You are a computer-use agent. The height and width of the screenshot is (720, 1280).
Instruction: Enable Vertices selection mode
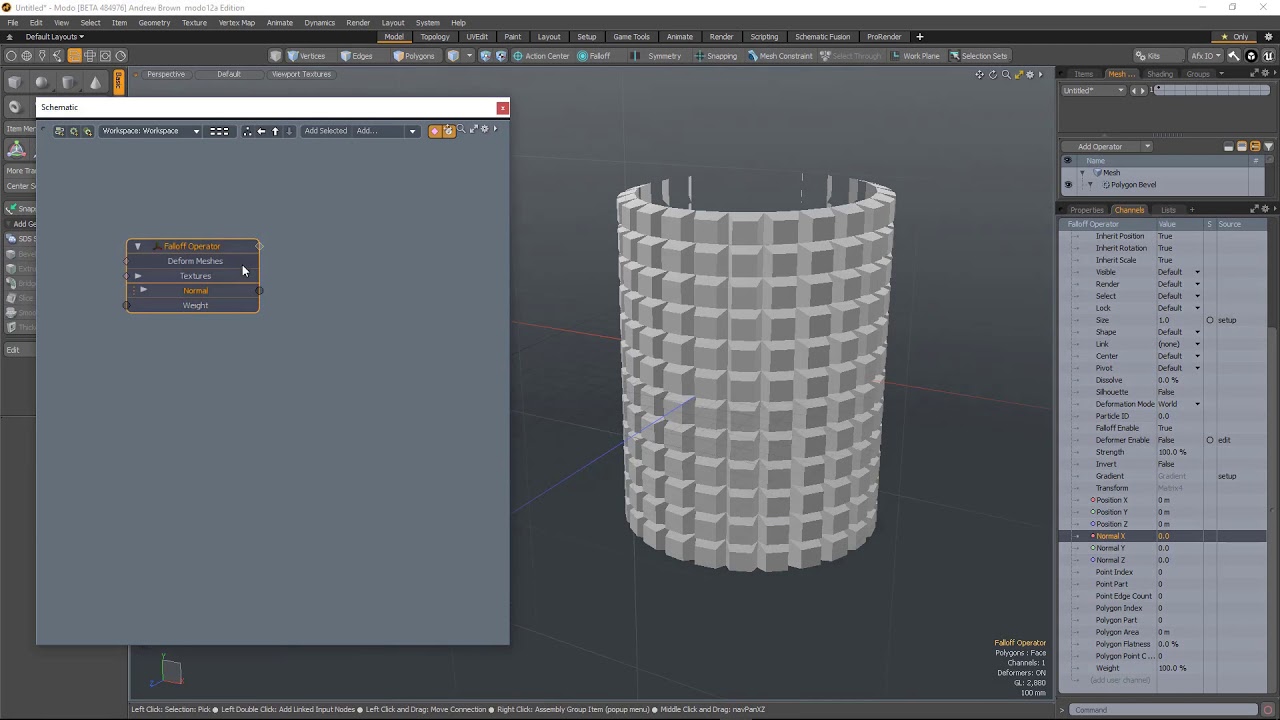(306, 56)
